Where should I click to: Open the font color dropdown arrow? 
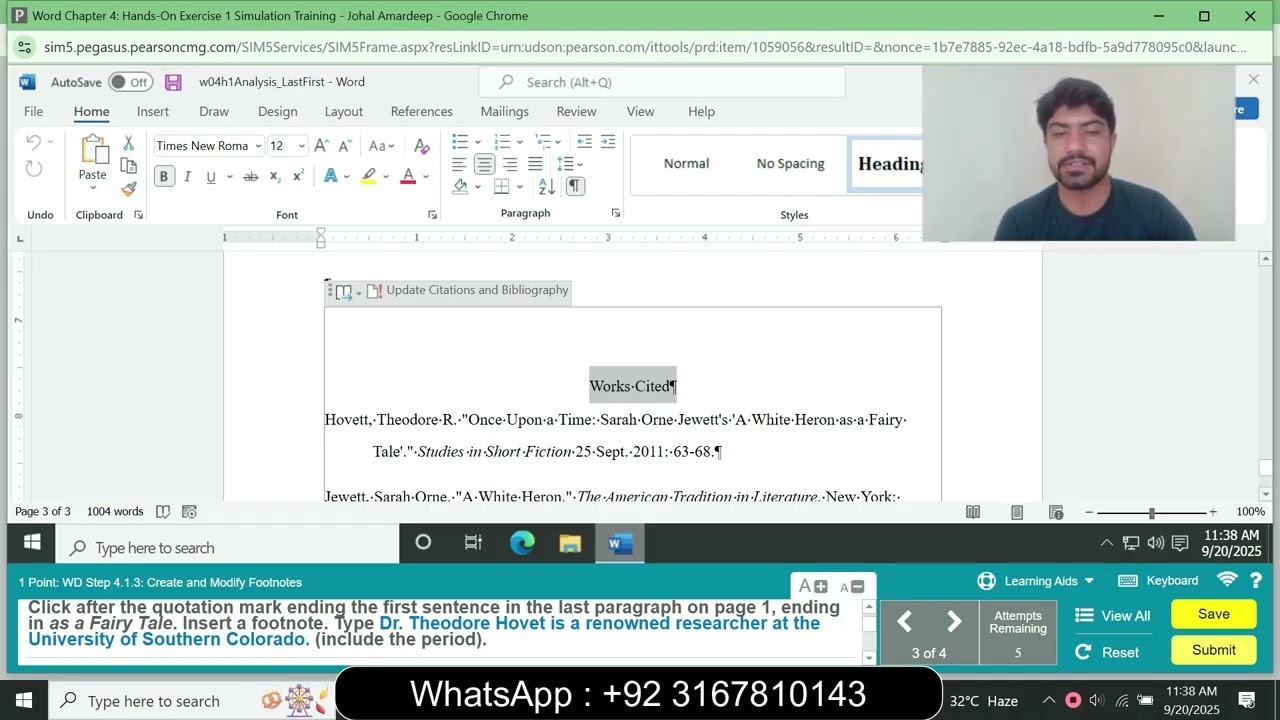425,177
